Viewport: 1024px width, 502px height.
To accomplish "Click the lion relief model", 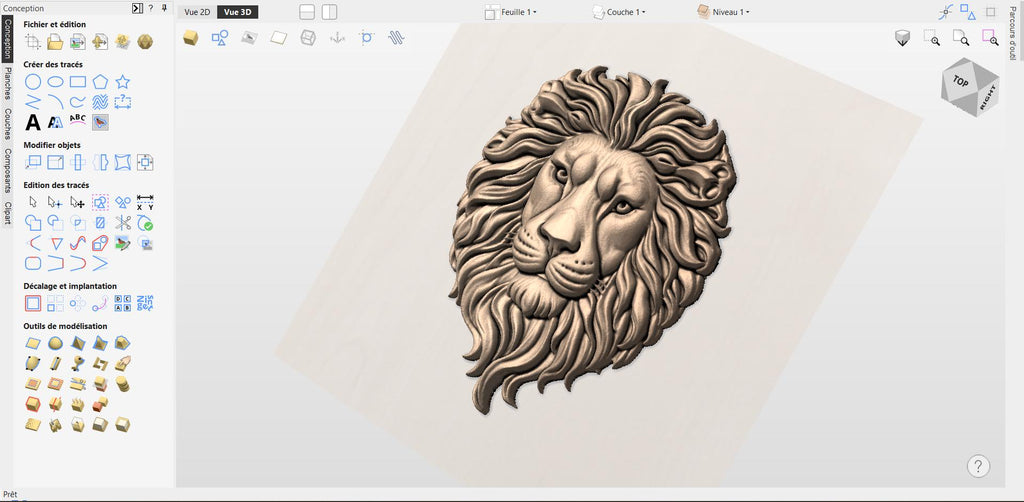I will [591, 238].
